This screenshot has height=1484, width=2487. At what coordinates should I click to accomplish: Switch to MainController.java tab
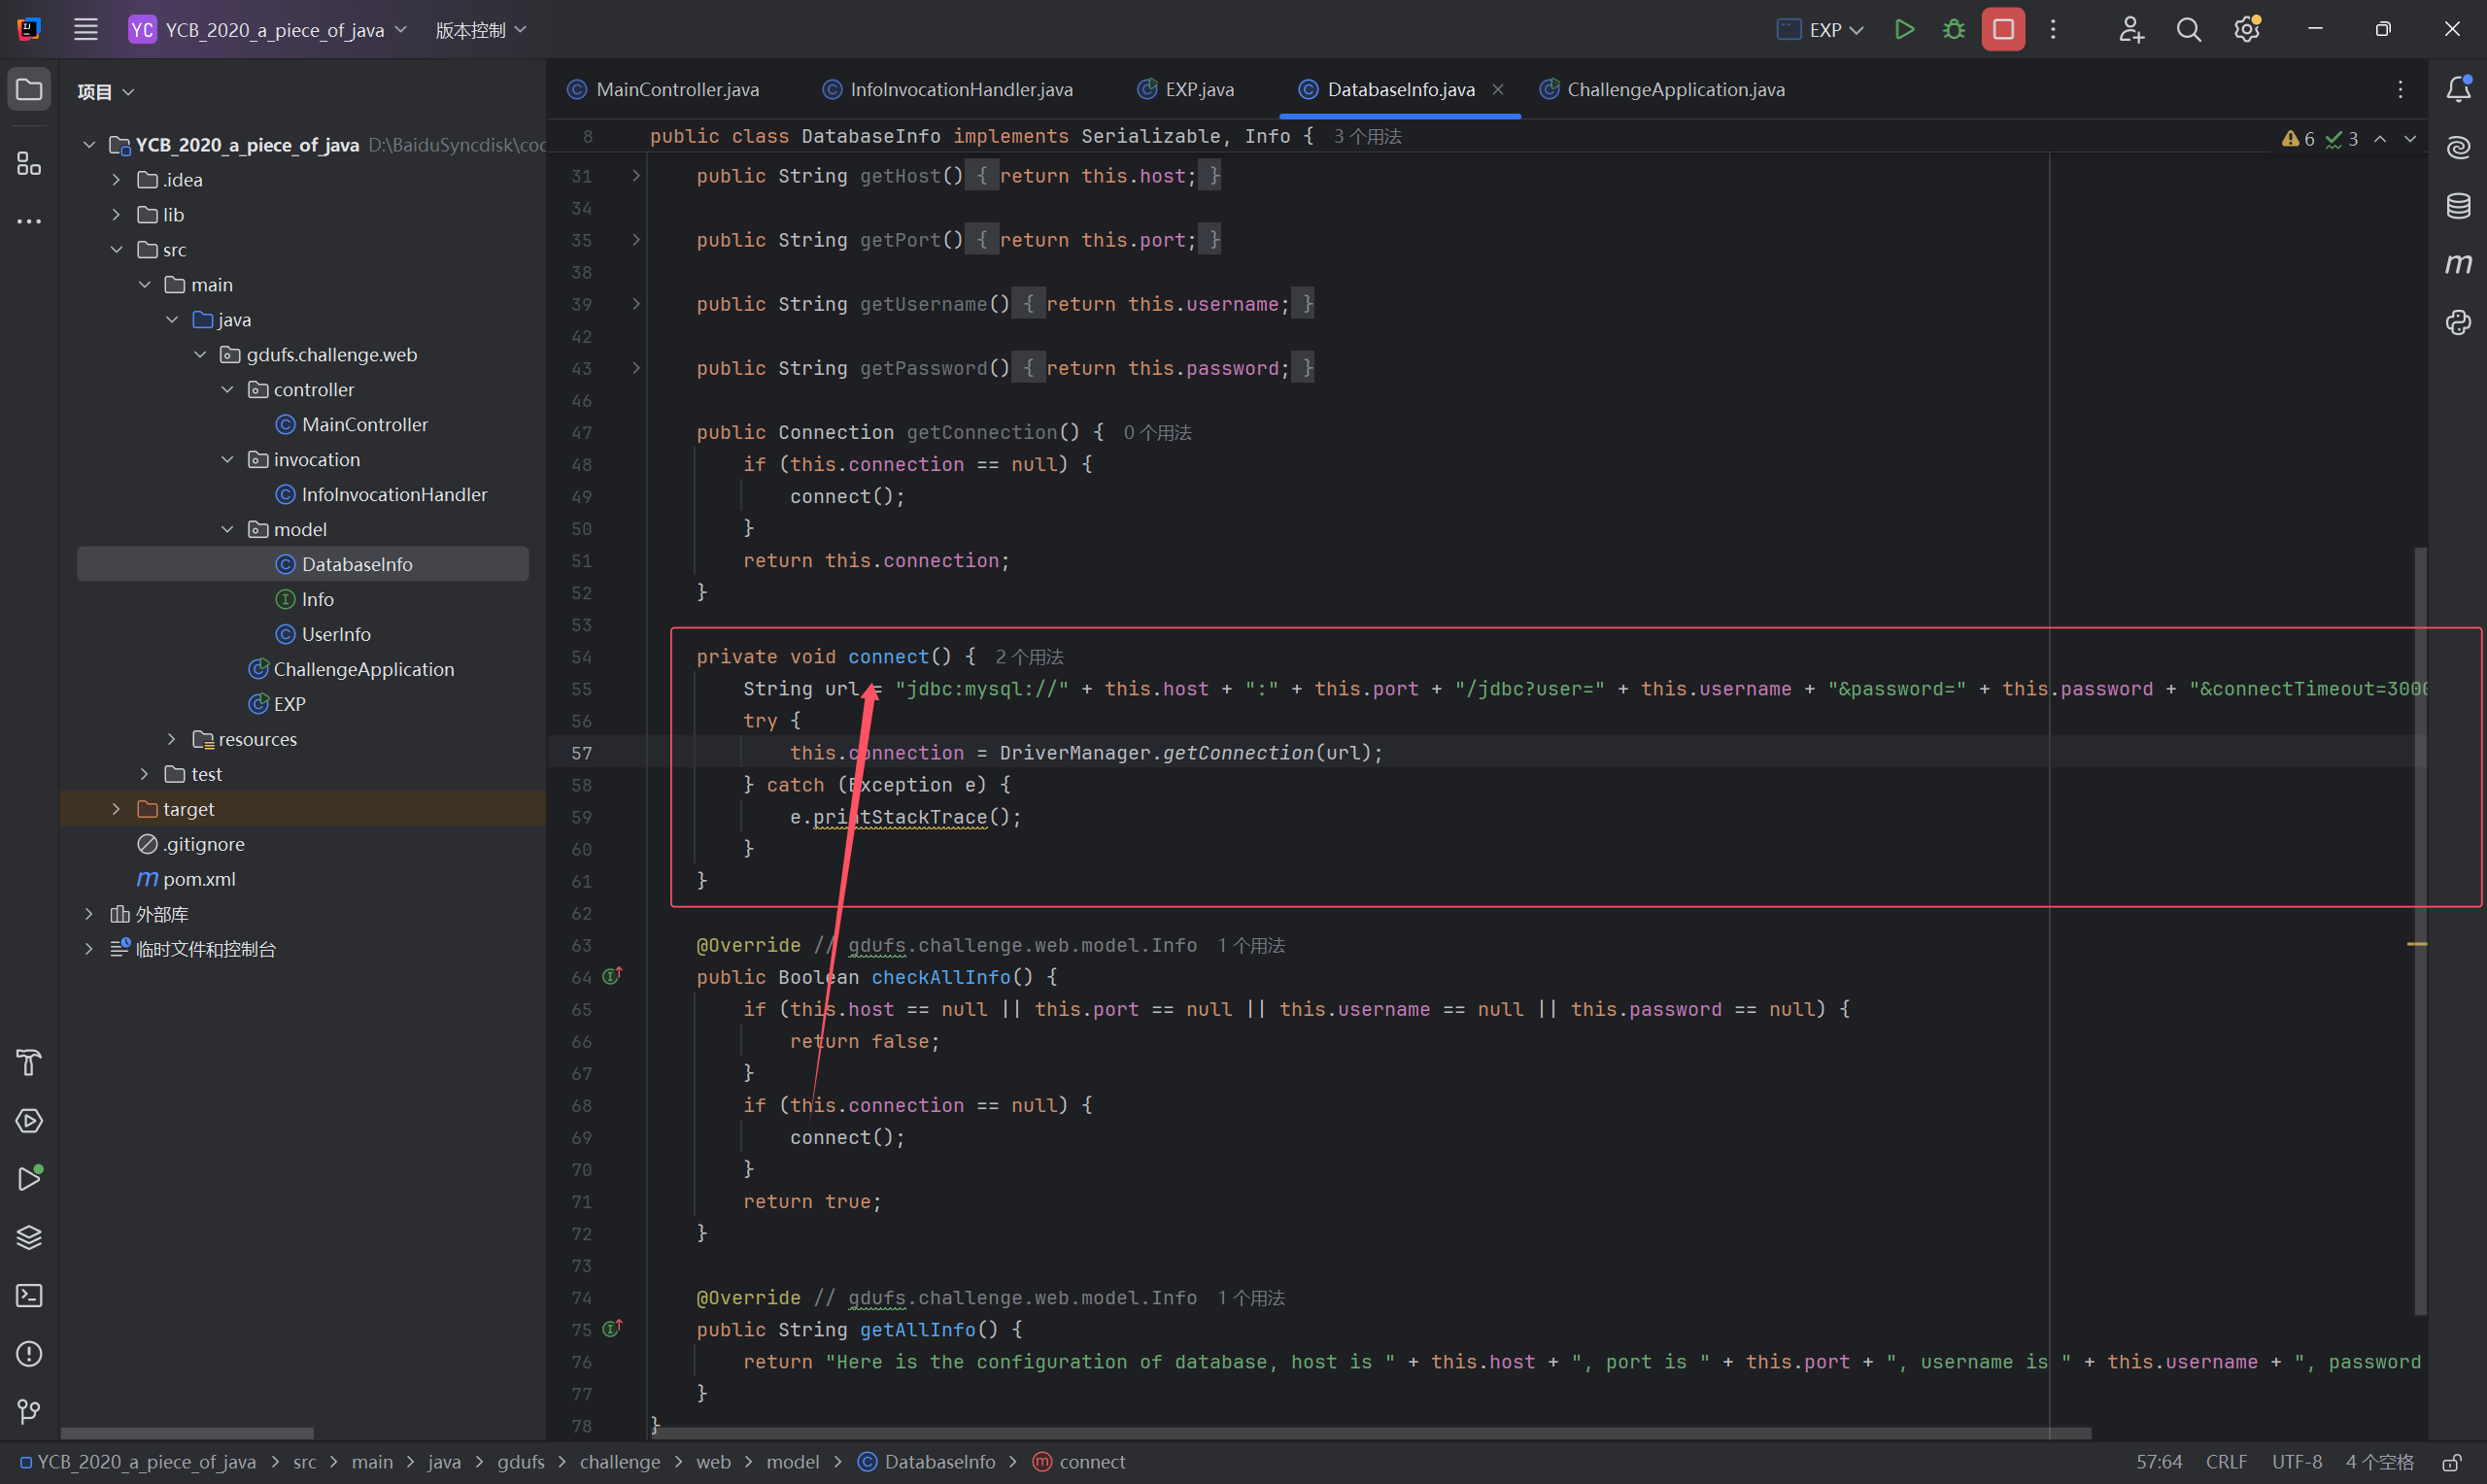tap(664, 90)
